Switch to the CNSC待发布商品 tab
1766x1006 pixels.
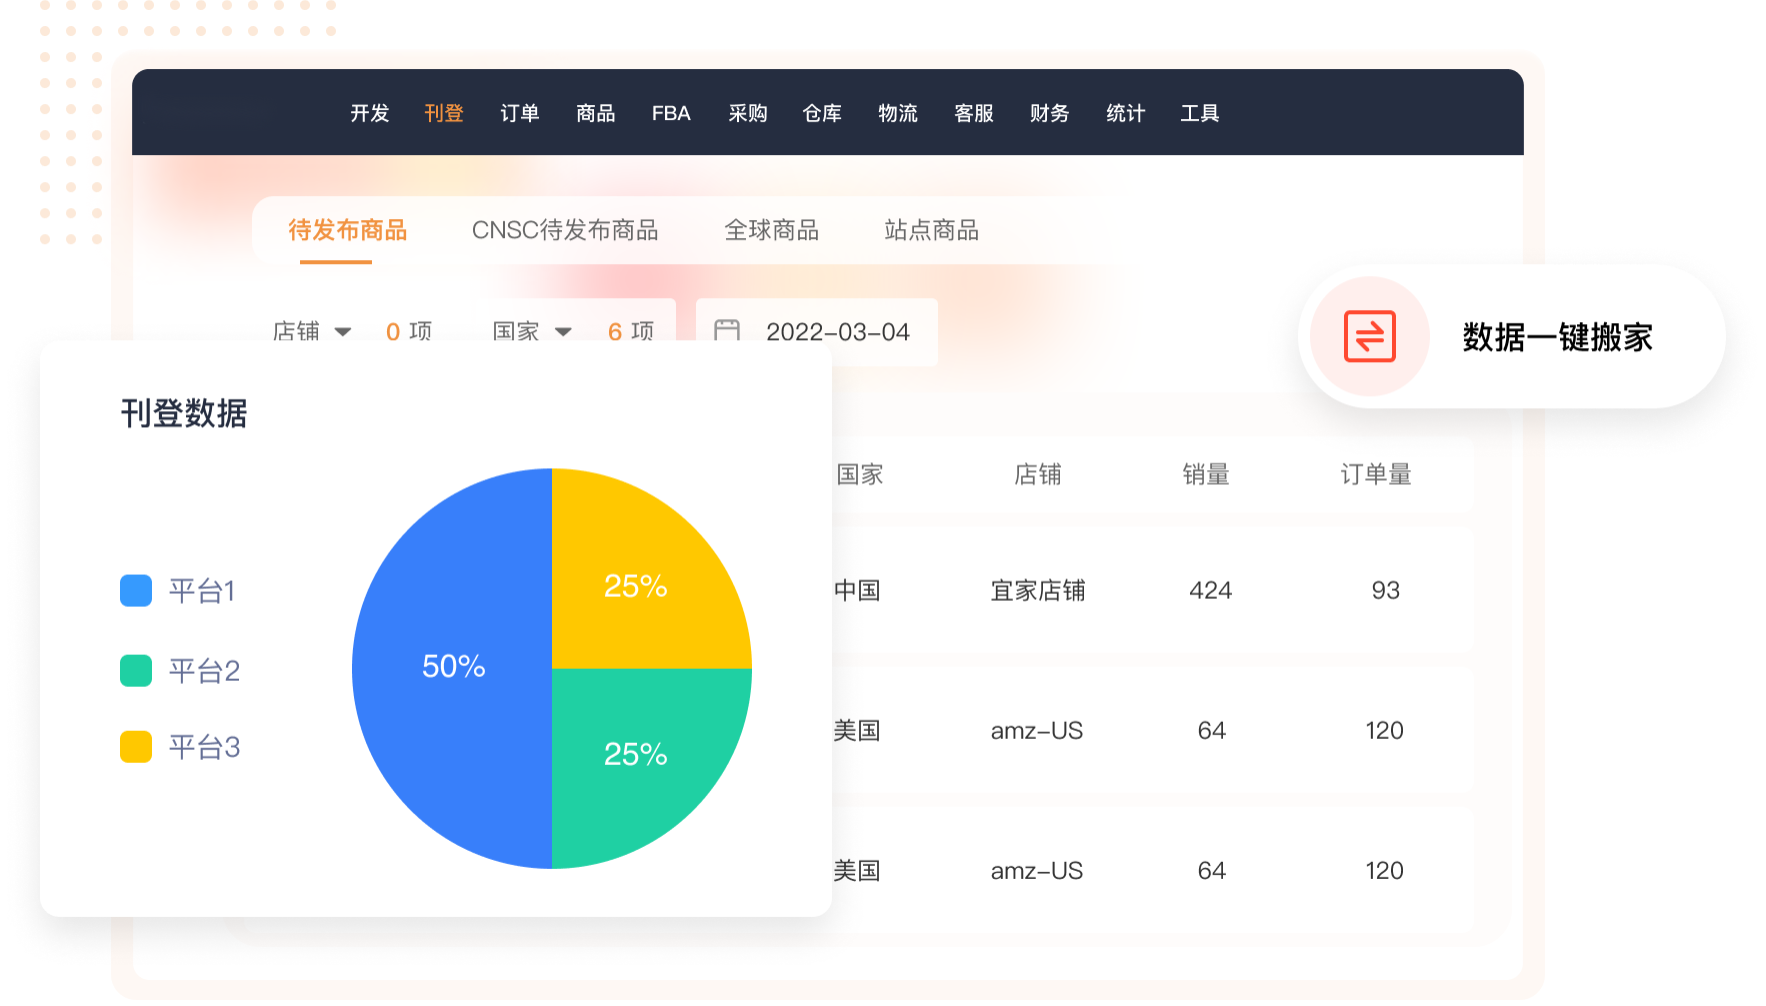point(565,231)
